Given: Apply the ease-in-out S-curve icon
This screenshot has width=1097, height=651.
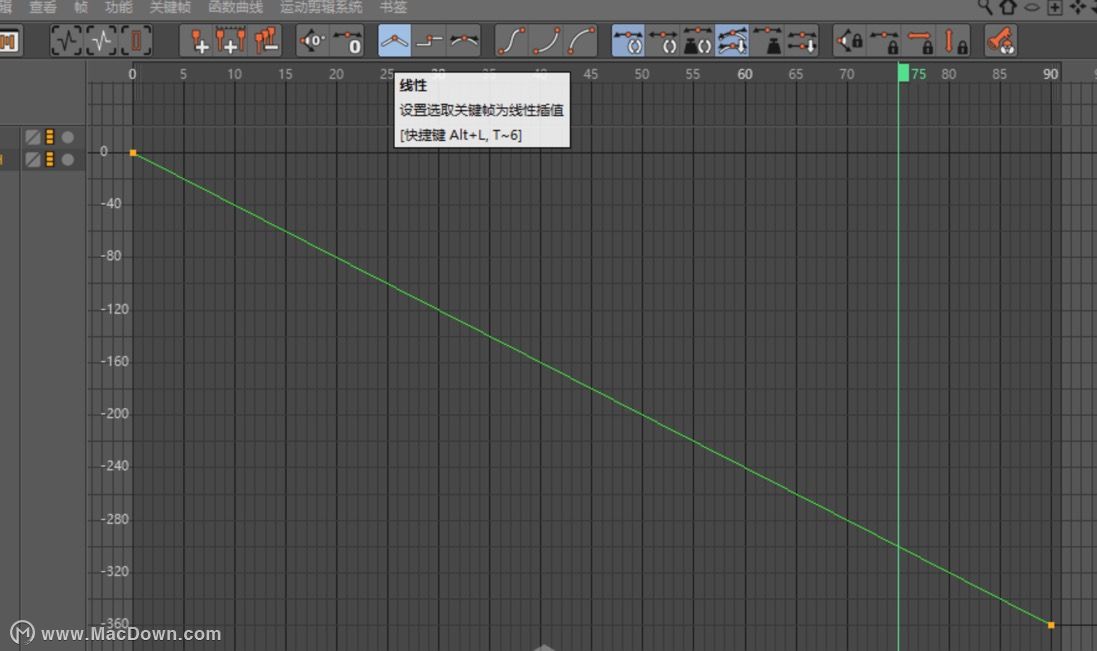Looking at the screenshot, I should tap(511, 41).
